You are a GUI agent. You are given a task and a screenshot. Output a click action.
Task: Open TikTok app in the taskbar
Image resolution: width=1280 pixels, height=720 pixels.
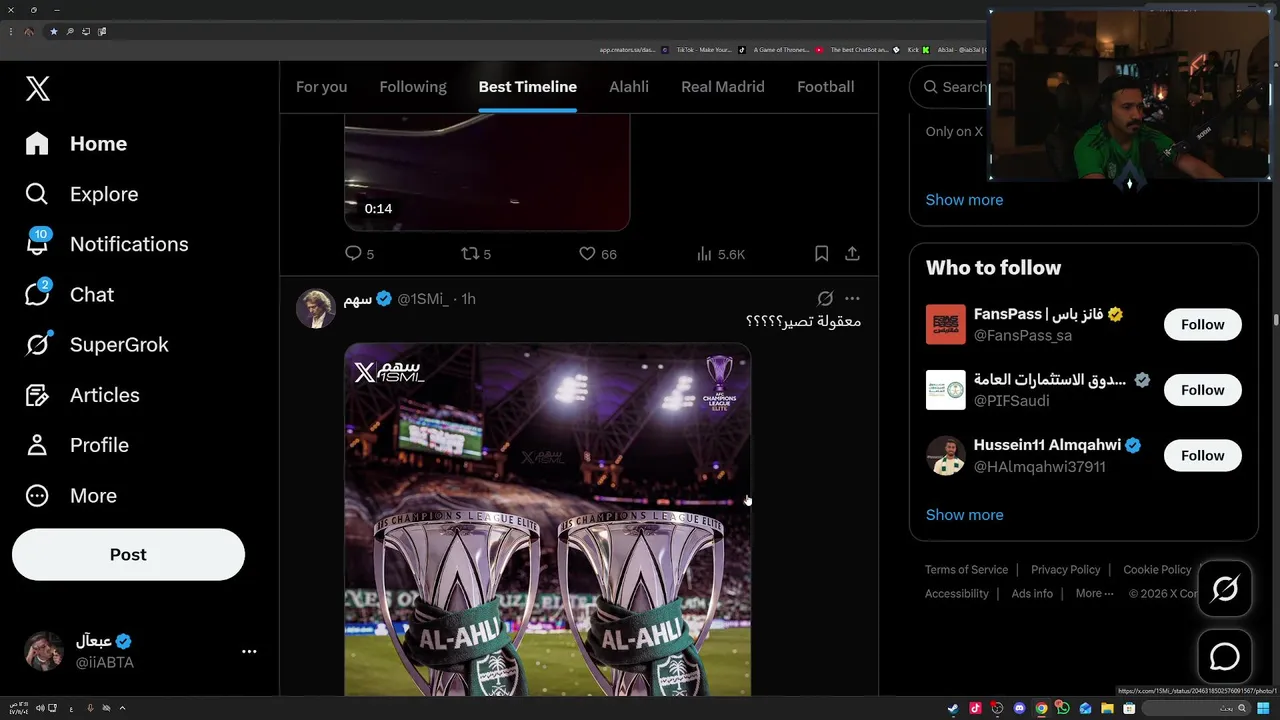(975, 709)
